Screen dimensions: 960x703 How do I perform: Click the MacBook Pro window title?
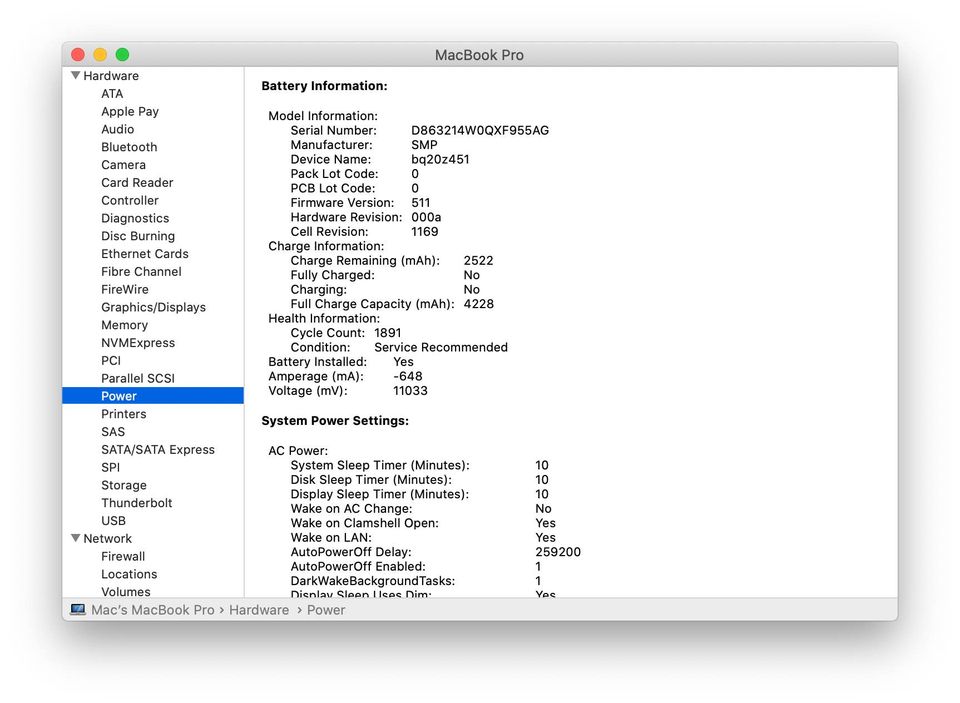(479, 55)
